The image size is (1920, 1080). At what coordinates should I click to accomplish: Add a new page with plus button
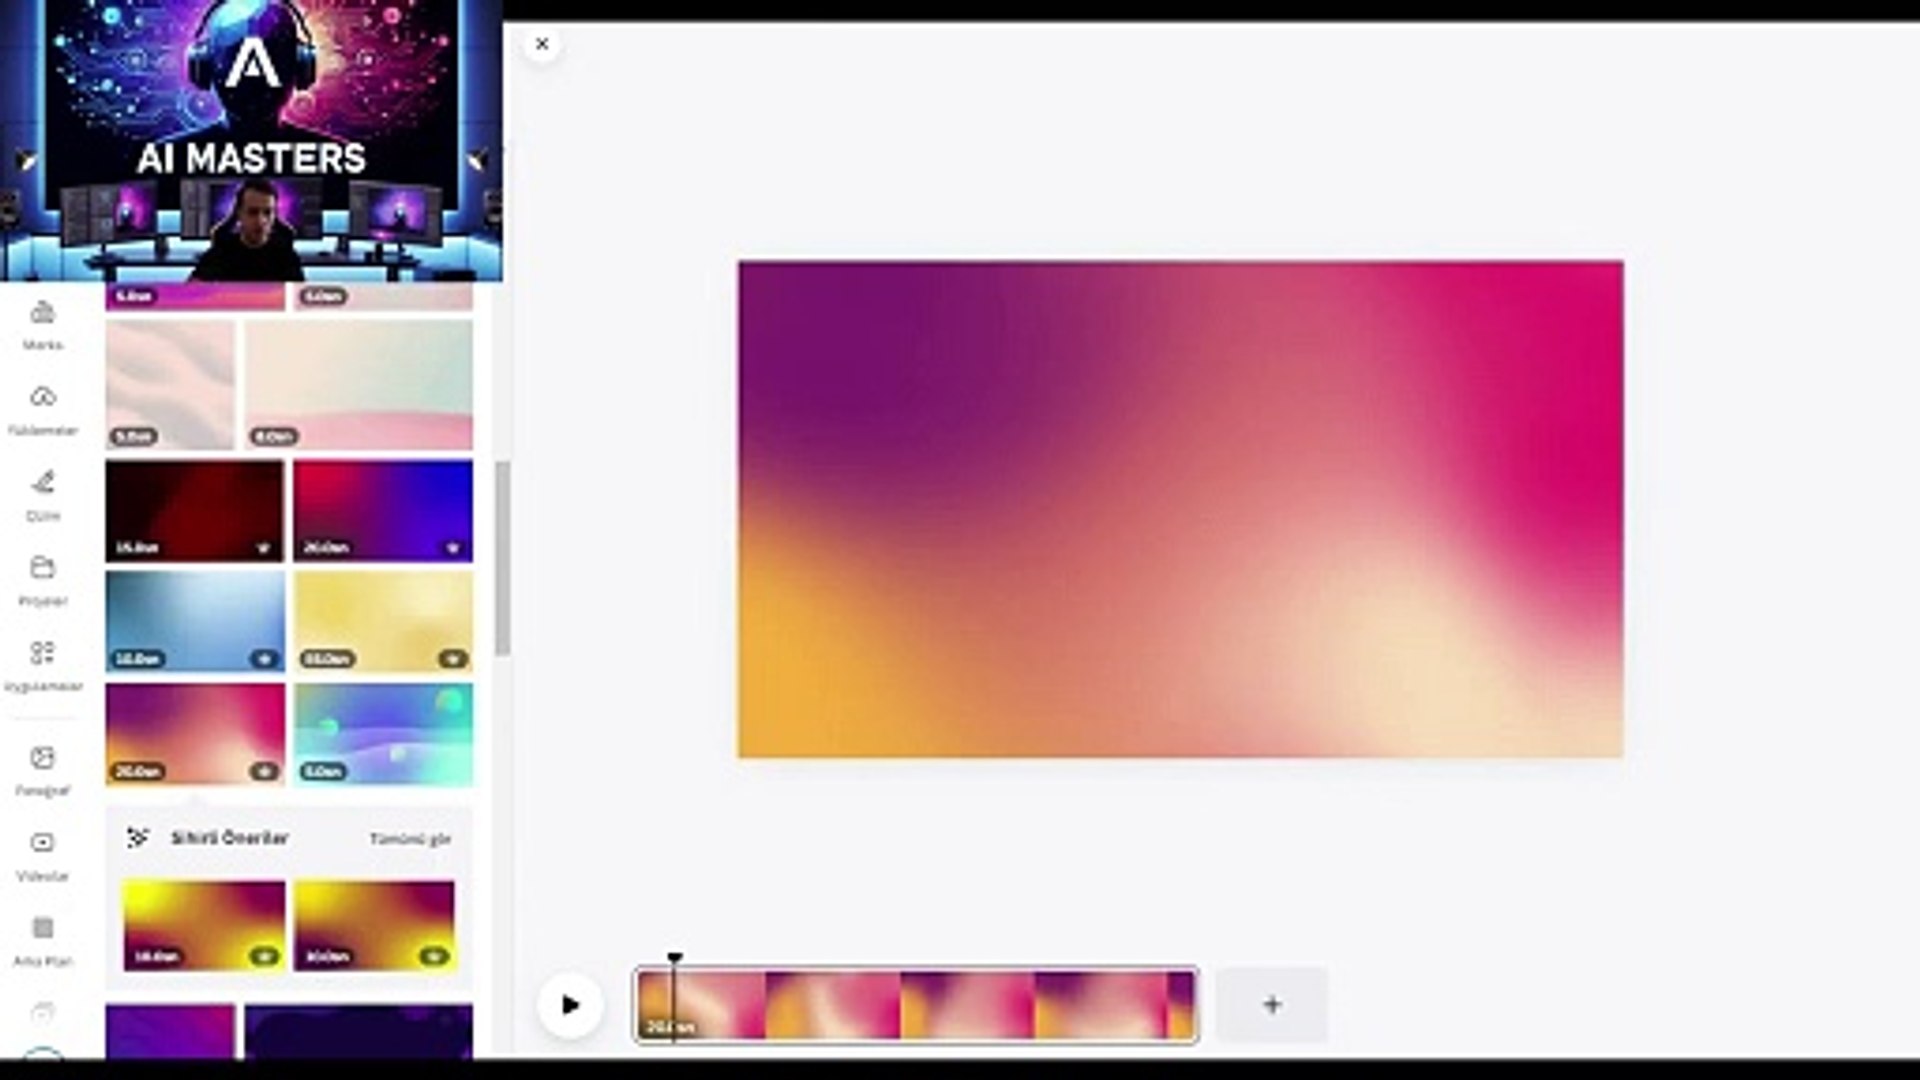(1271, 1005)
